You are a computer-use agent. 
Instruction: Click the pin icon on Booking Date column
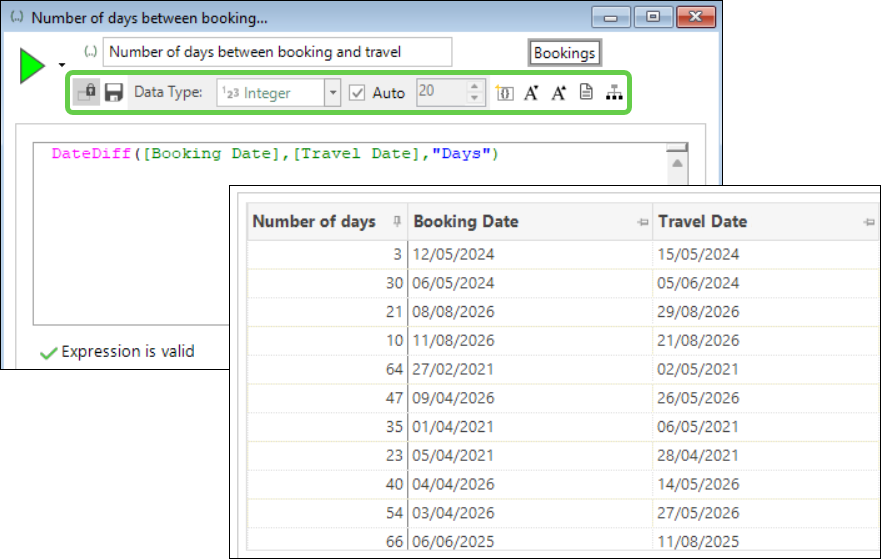642,223
